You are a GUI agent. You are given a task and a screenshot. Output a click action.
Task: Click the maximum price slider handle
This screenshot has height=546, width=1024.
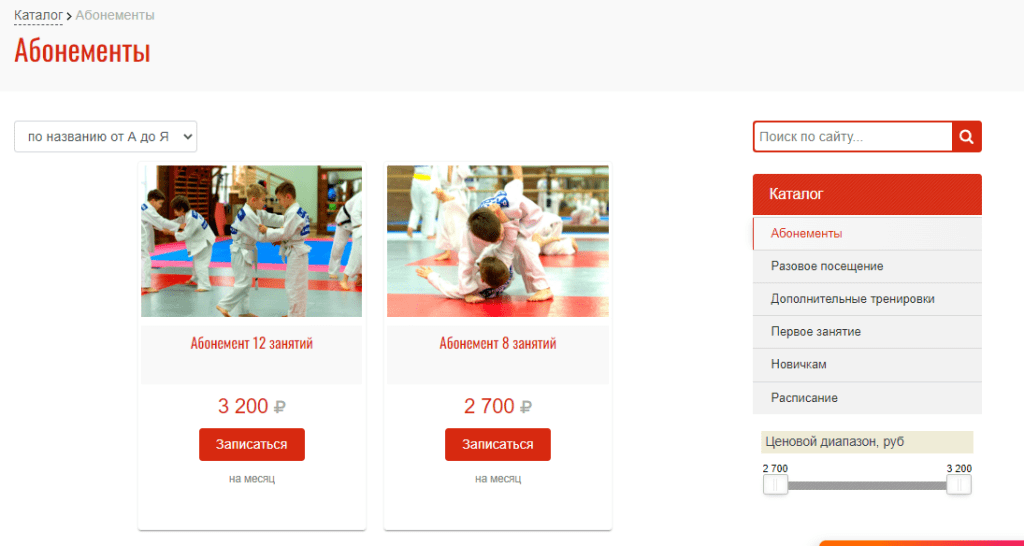(x=959, y=485)
